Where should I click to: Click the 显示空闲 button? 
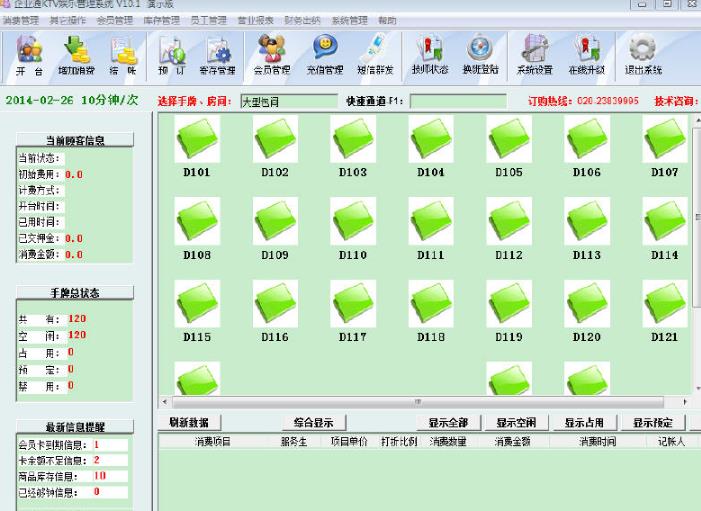(x=516, y=422)
